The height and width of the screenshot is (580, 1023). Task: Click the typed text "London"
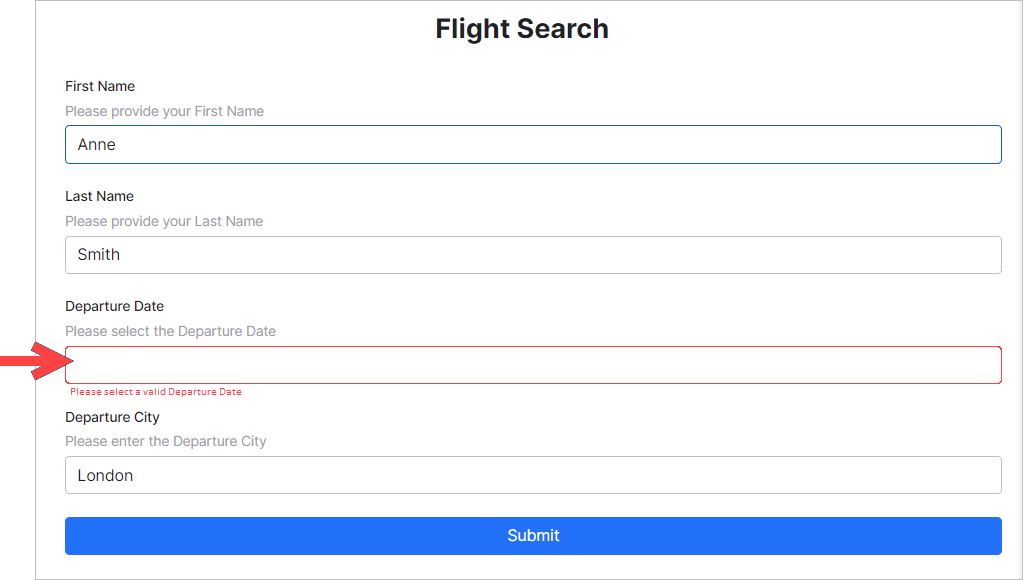[x=105, y=475]
